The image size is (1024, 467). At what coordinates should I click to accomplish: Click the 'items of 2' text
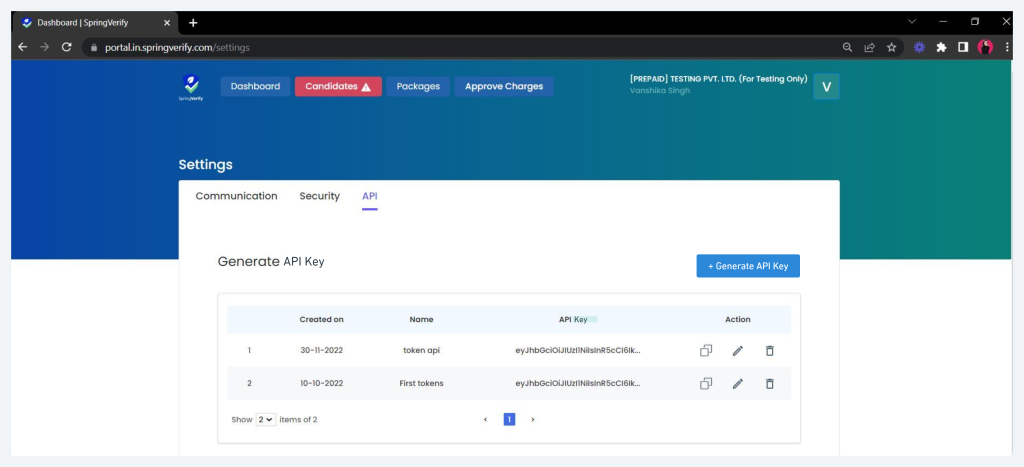[x=298, y=419]
